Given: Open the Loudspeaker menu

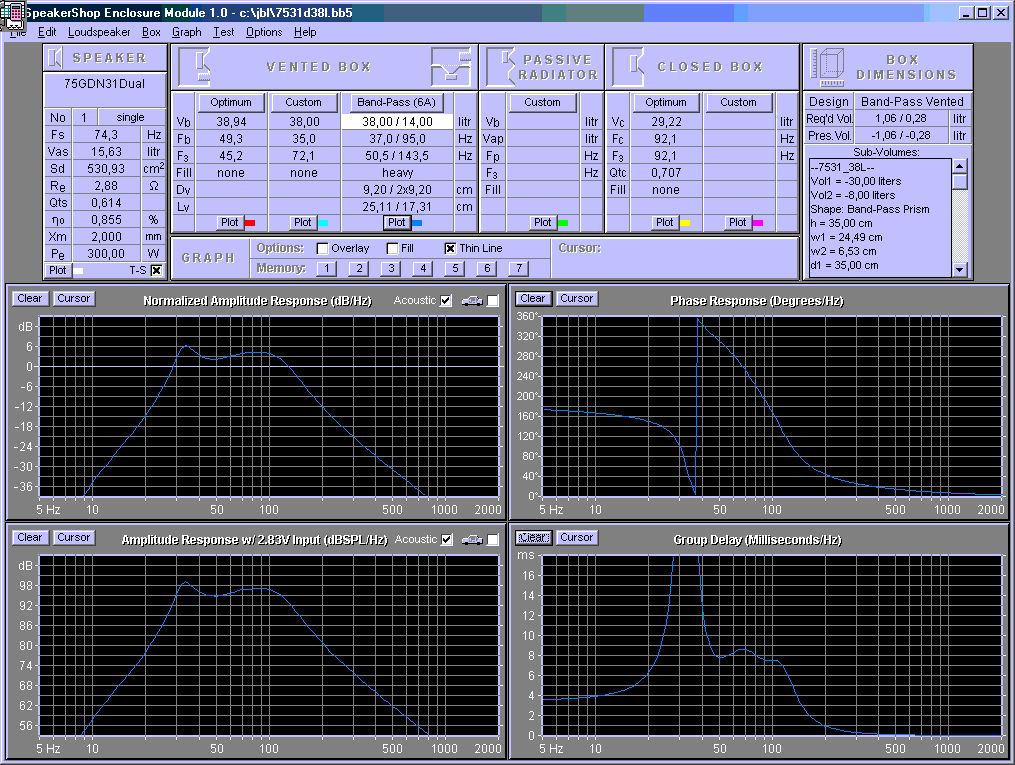Looking at the screenshot, I should (99, 32).
